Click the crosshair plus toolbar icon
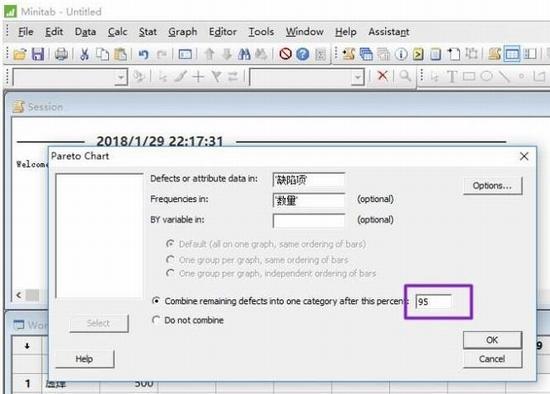Image resolution: width=550 pixels, height=394 pixels. tap(198, 76)
